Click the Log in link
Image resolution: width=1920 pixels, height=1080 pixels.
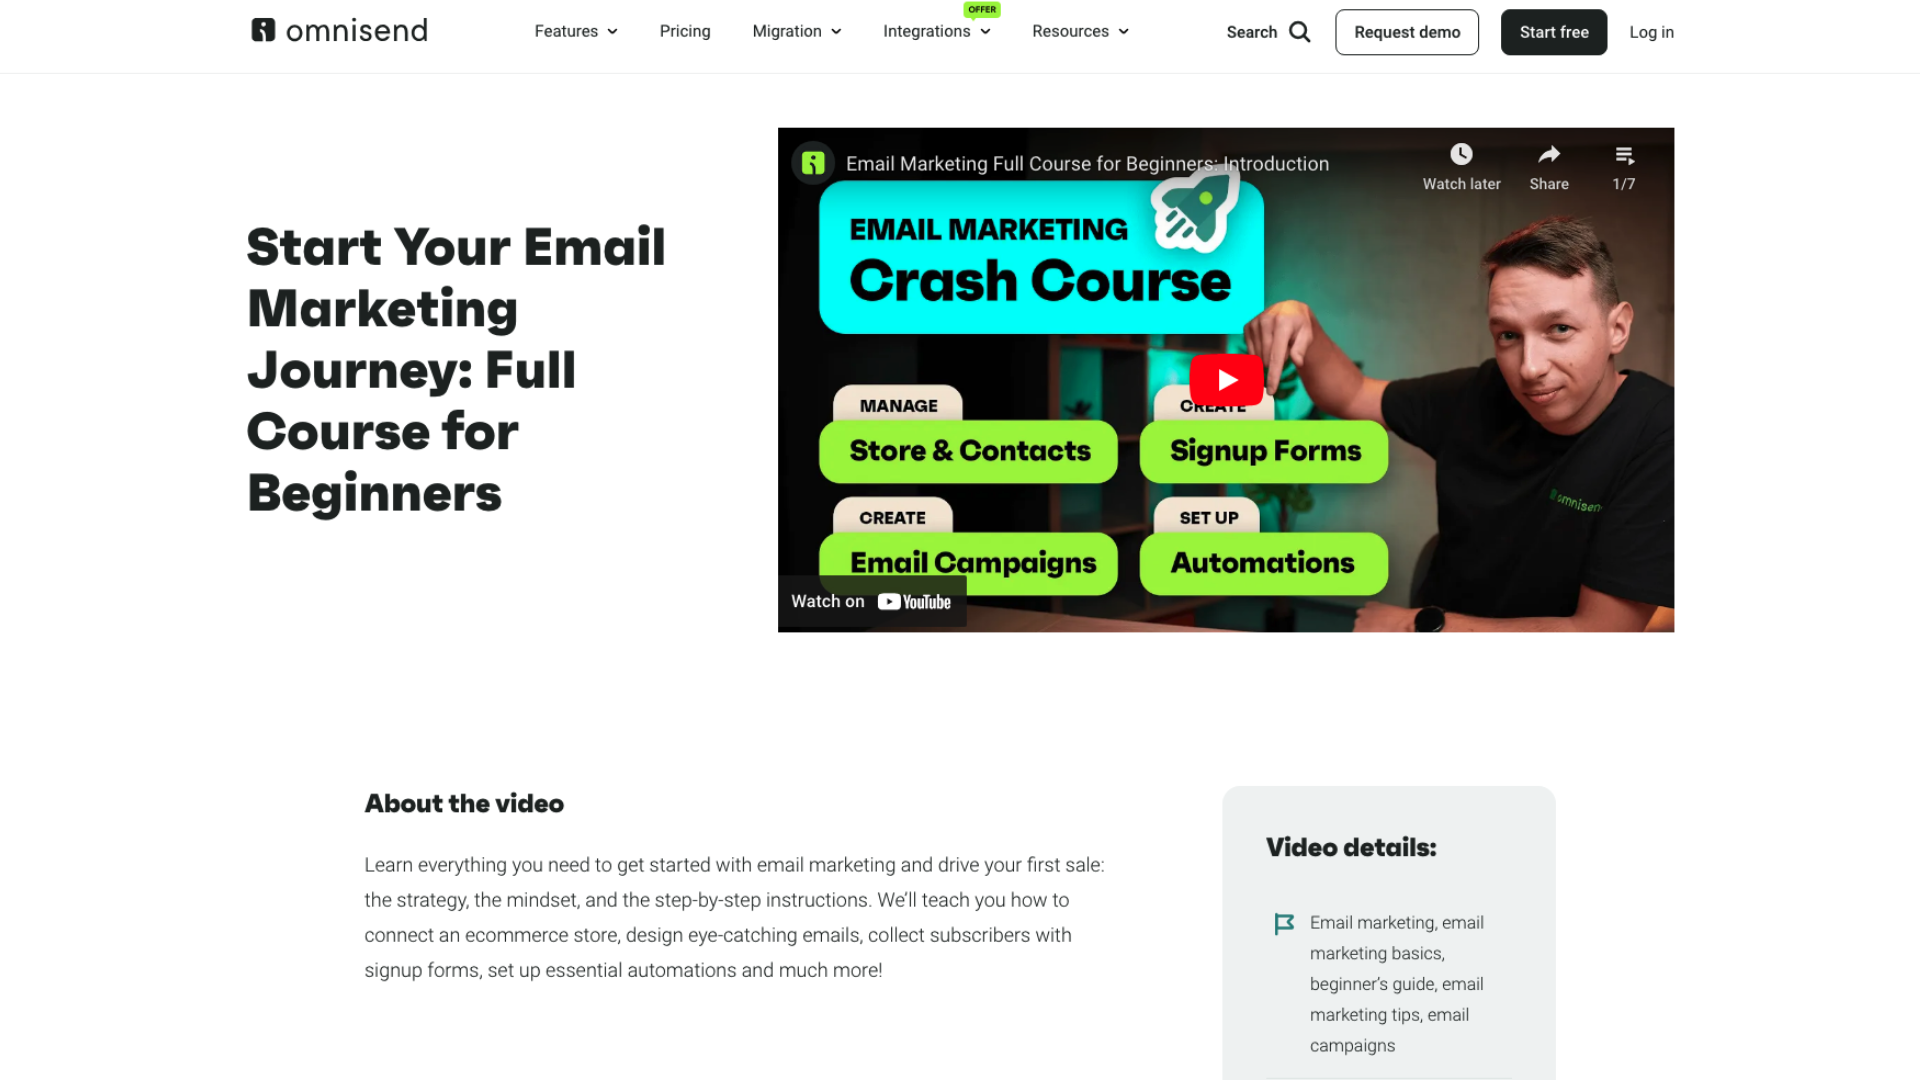(1651, 32)
